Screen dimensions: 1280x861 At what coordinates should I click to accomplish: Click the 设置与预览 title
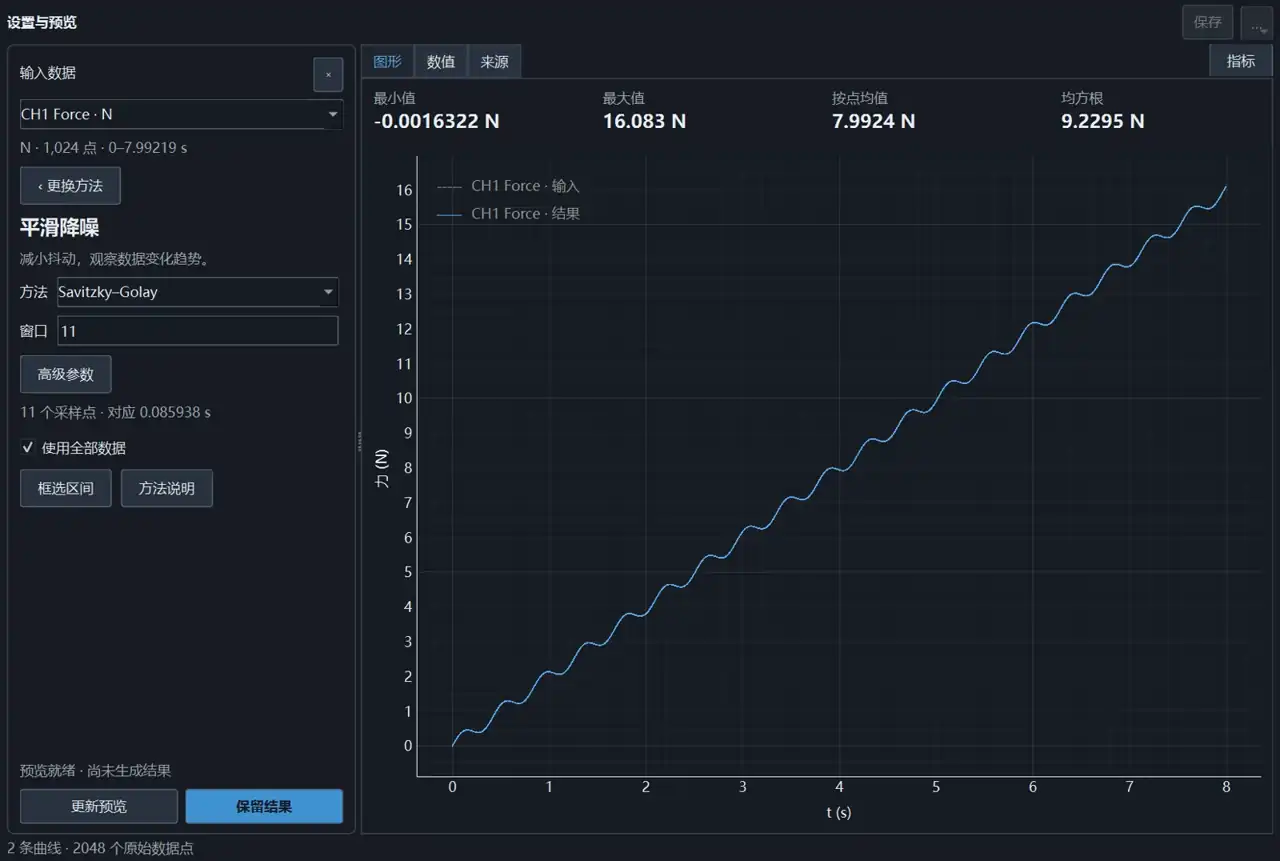pos(42,22)
